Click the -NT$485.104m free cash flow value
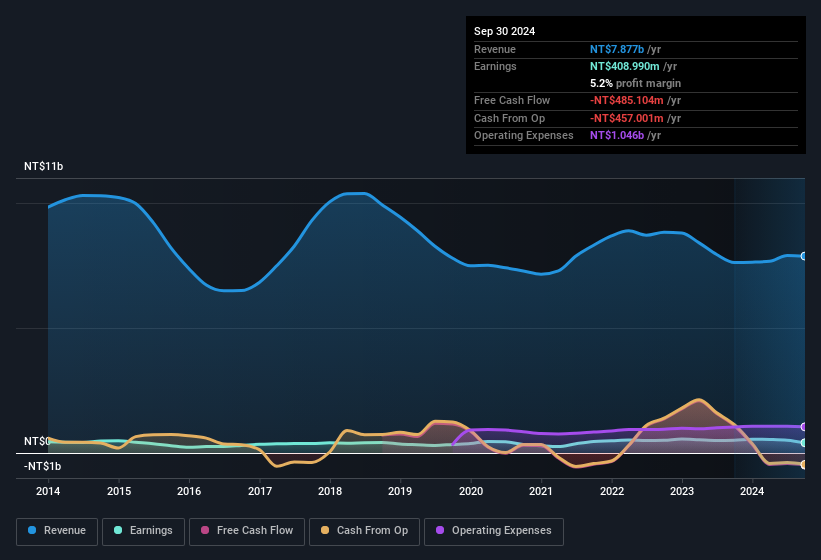821x560 pixels. click(627, 100)
